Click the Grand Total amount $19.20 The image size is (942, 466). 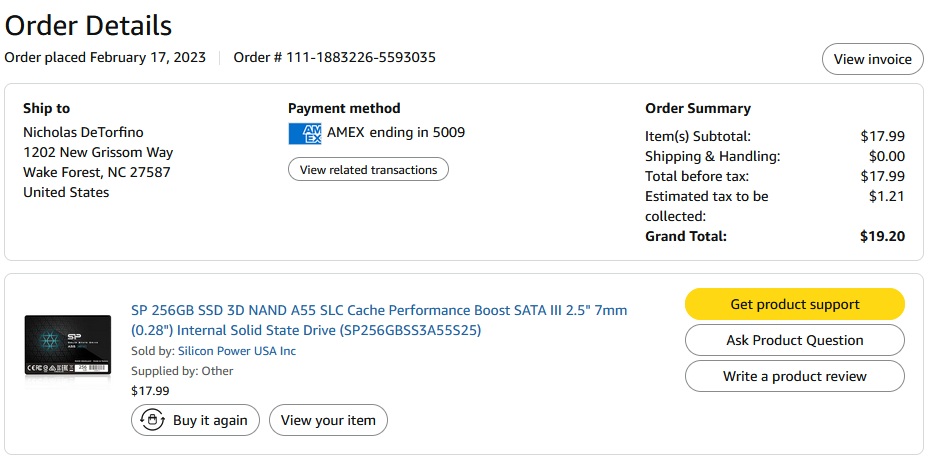click(882, 236)
